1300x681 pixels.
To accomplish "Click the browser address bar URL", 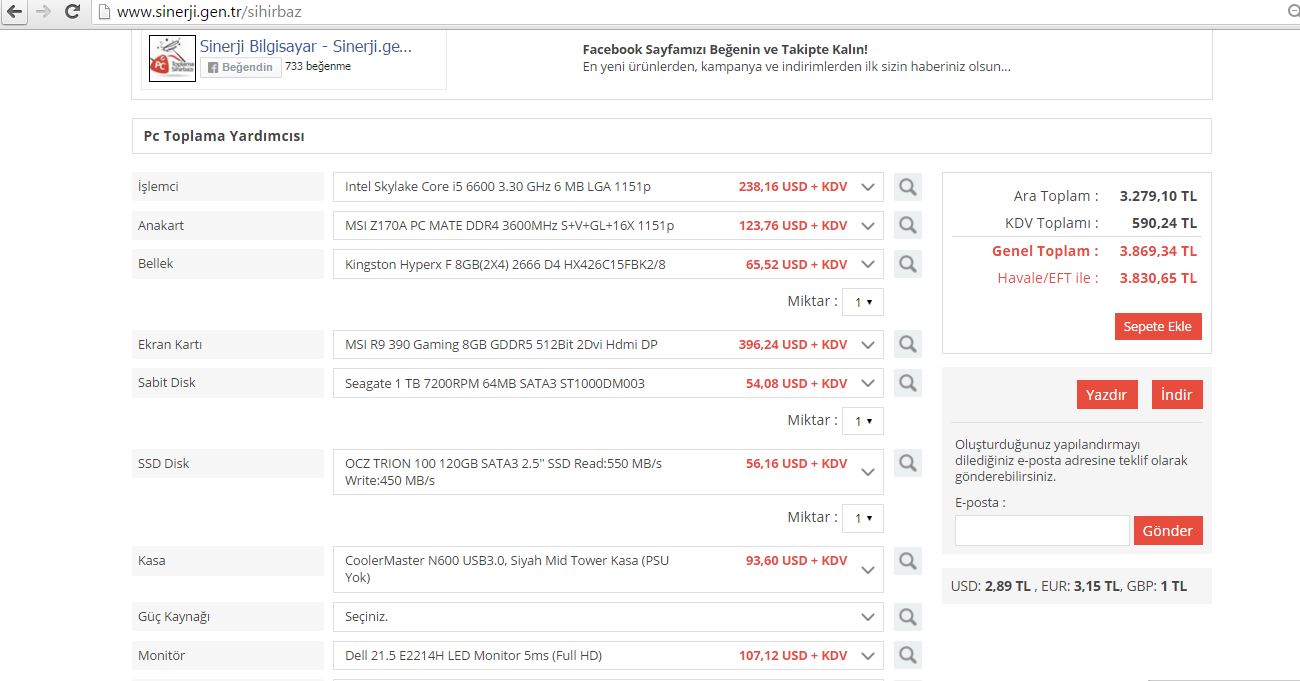I will [x=209, y=12].
